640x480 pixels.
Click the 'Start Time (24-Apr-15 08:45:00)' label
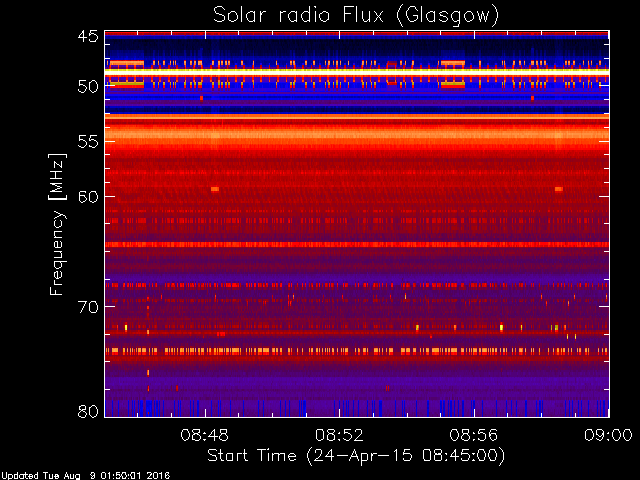coord(356,456)
